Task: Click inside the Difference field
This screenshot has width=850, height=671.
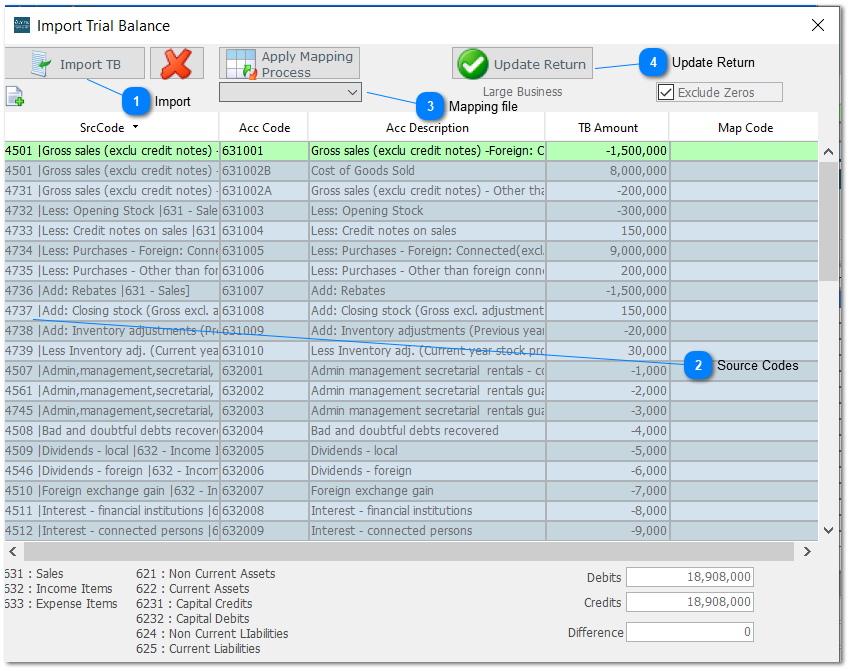Action: pos(690,632)
